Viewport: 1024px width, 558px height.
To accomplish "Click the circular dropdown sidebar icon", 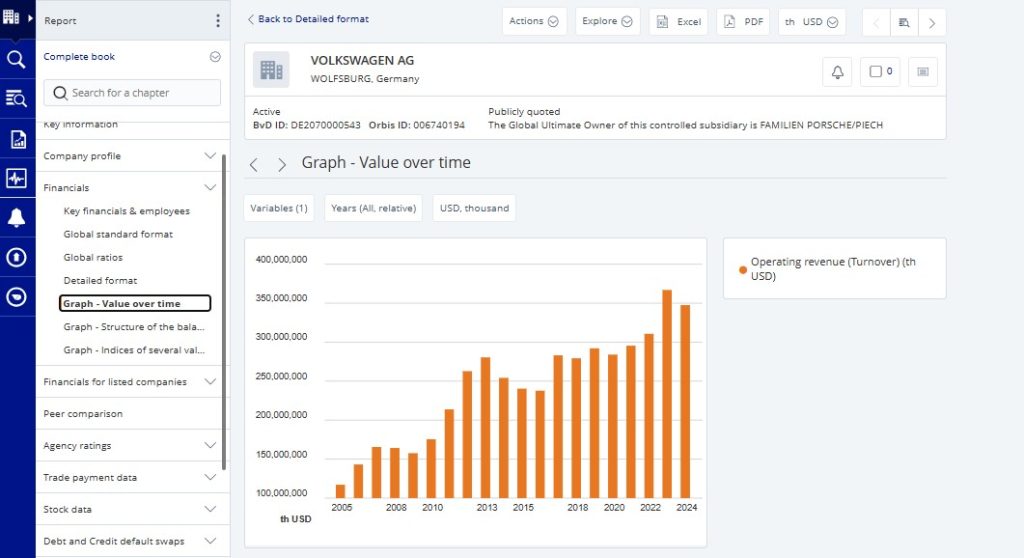I will click(x=16, y=297).
